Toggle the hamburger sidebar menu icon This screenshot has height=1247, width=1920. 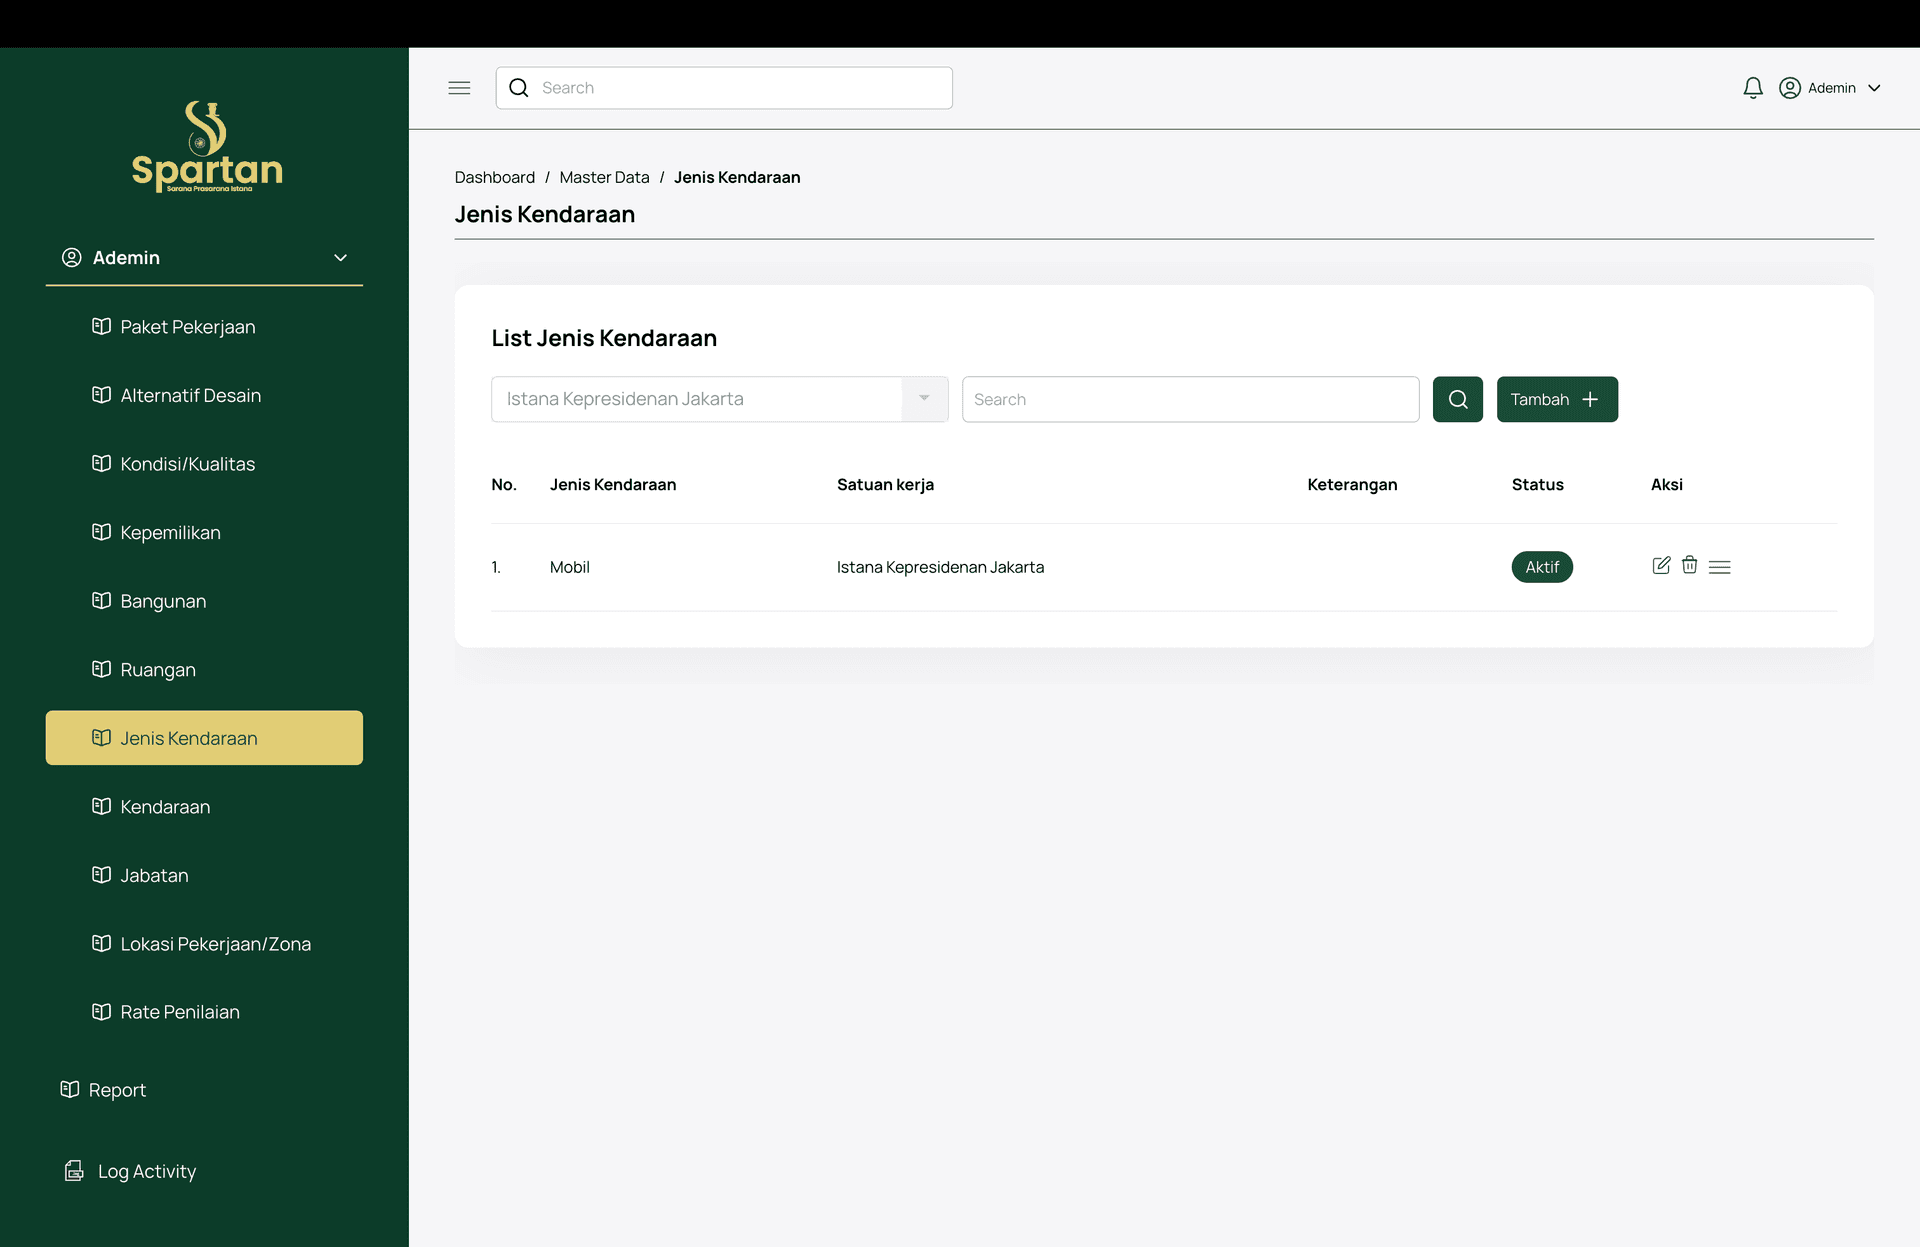pyautogui.click(x=459, y=88)
